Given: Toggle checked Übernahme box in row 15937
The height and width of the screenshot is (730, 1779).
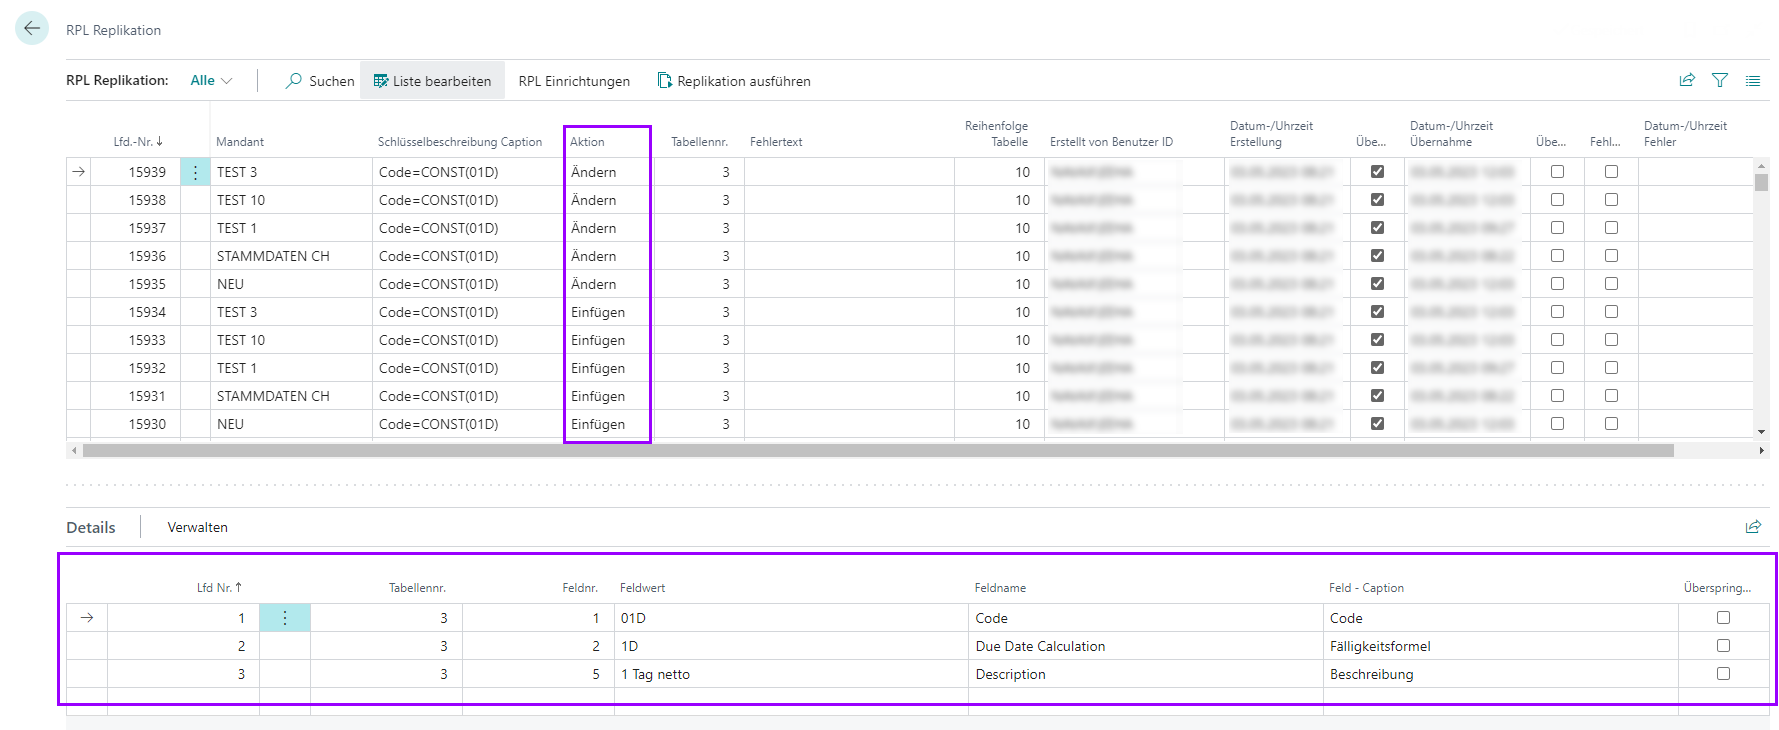Looking at the screenshot, I should coord(1377,228).
